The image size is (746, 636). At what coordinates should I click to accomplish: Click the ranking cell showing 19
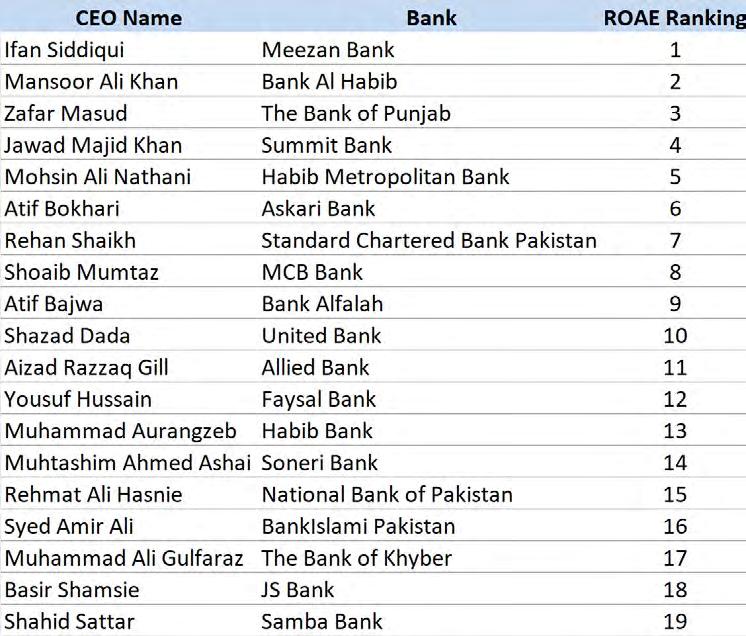(x=675, y=621)
